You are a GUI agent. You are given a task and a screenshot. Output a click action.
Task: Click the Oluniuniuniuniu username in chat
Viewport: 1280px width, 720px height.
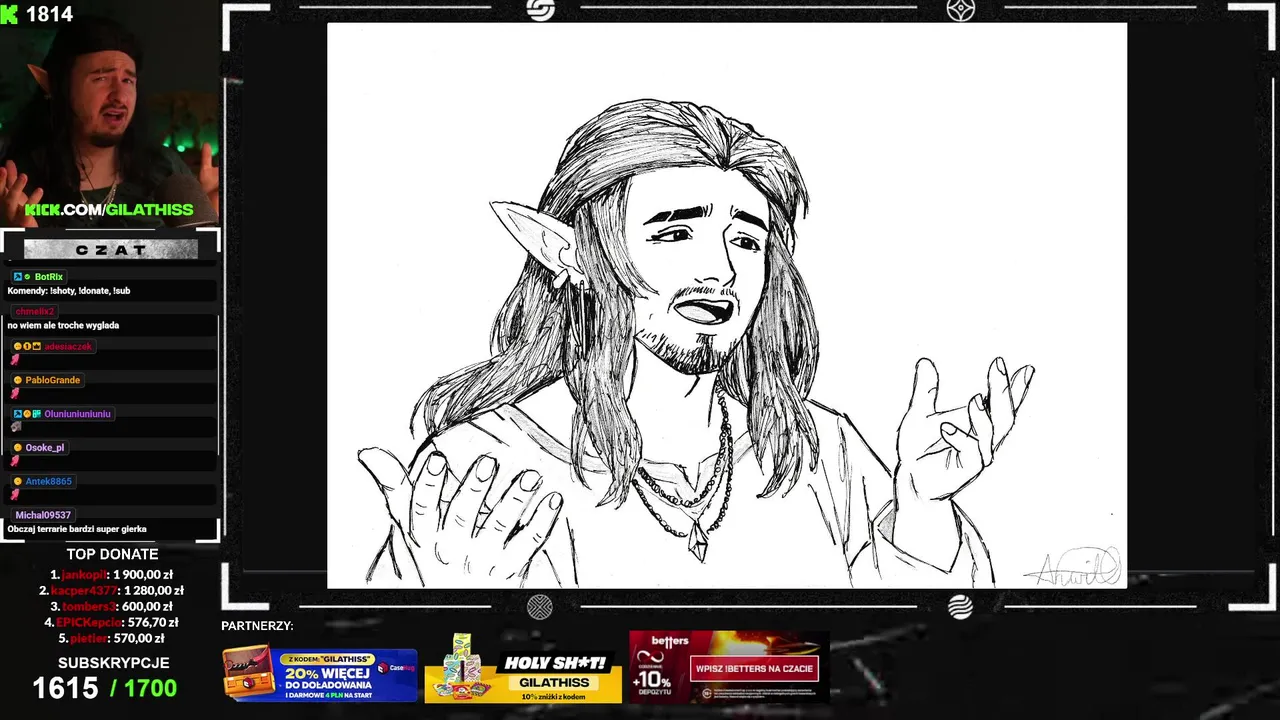[x=78, y=414]
